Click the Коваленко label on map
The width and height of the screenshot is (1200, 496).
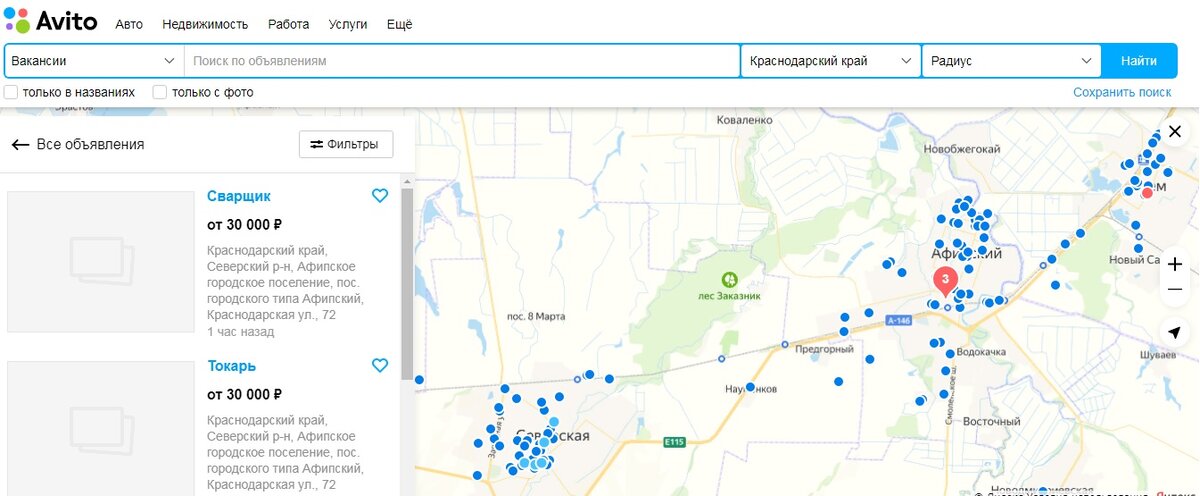pos(746,119)
